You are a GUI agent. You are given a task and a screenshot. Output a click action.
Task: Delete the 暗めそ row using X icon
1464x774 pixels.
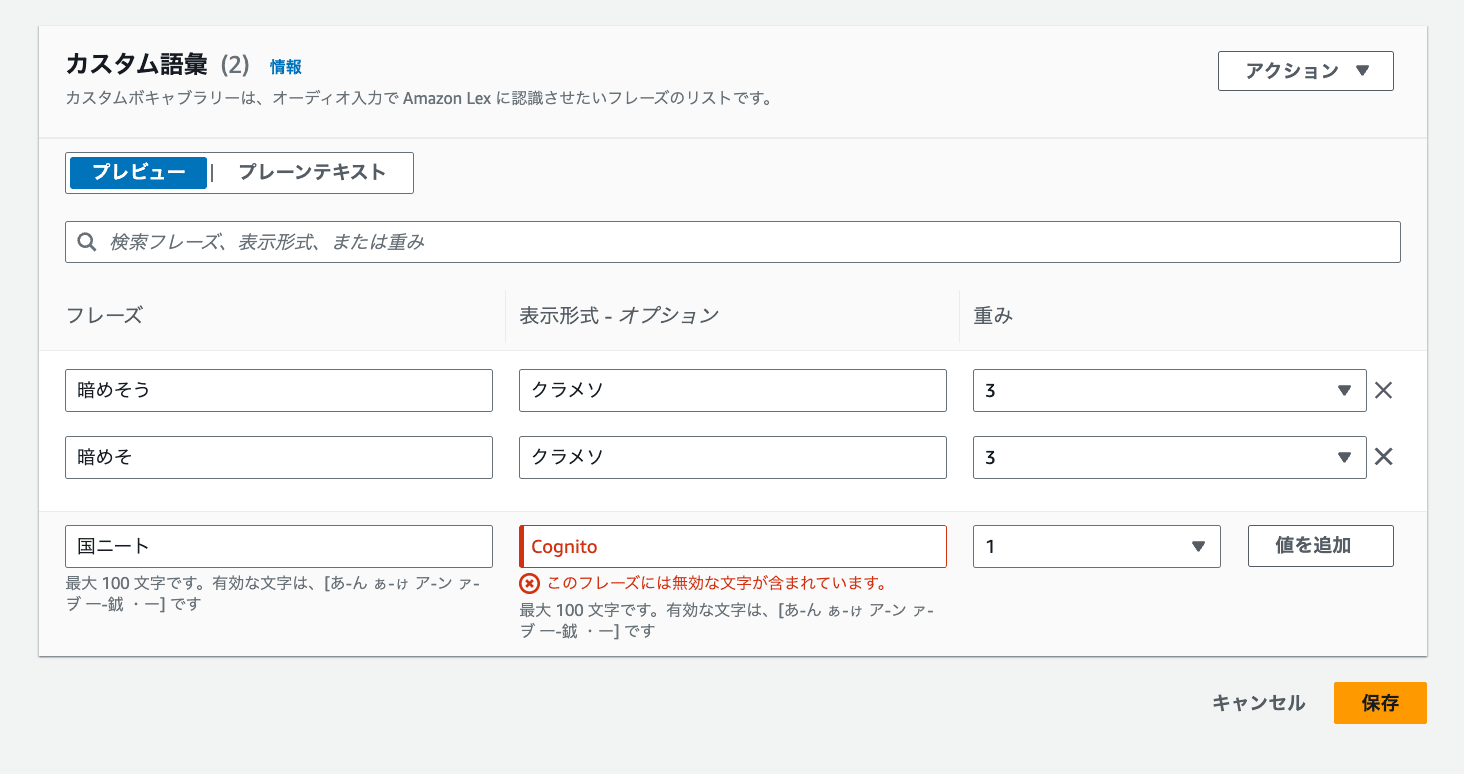pyautogui.click(x=1383, y=457)
